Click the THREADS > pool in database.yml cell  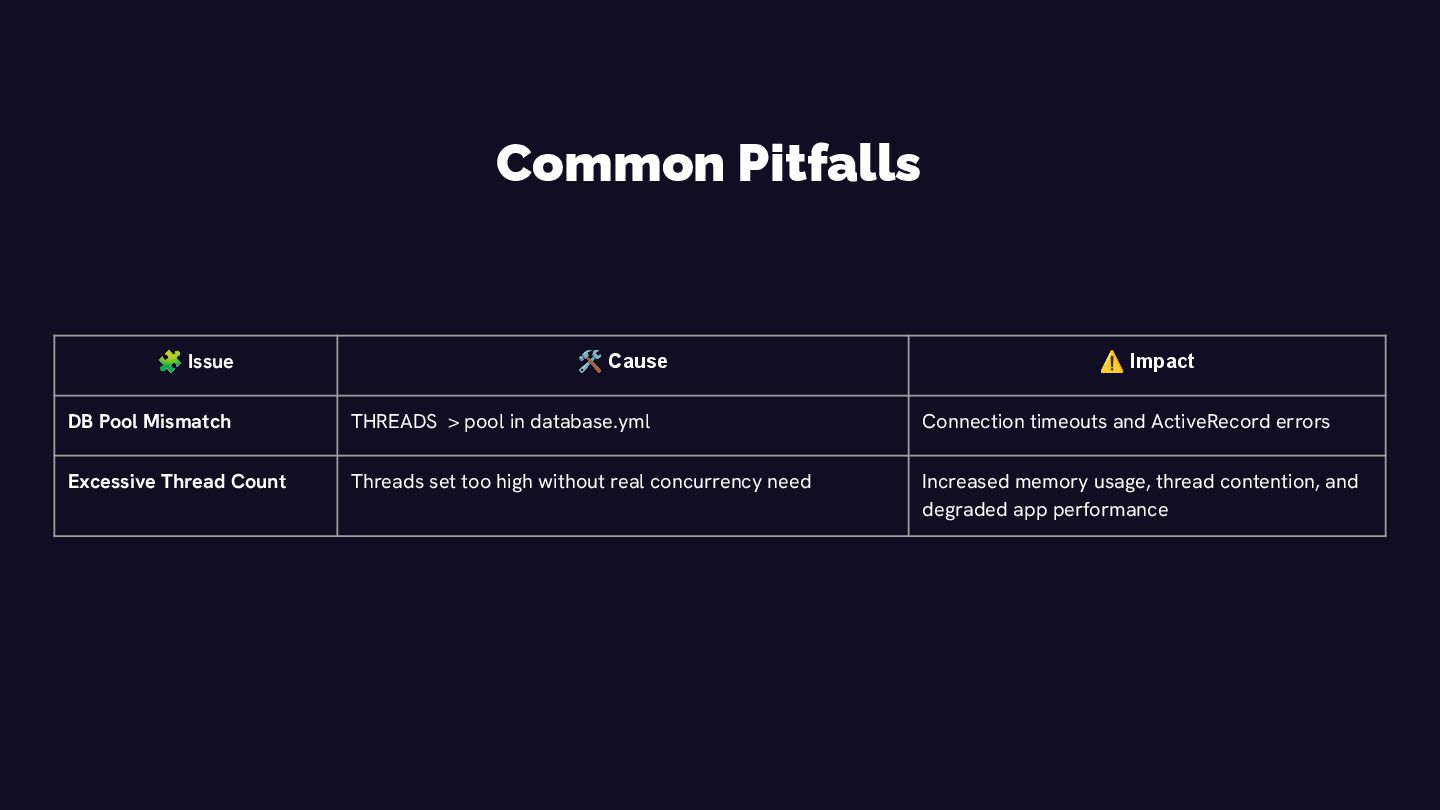(x=623, y=426)
